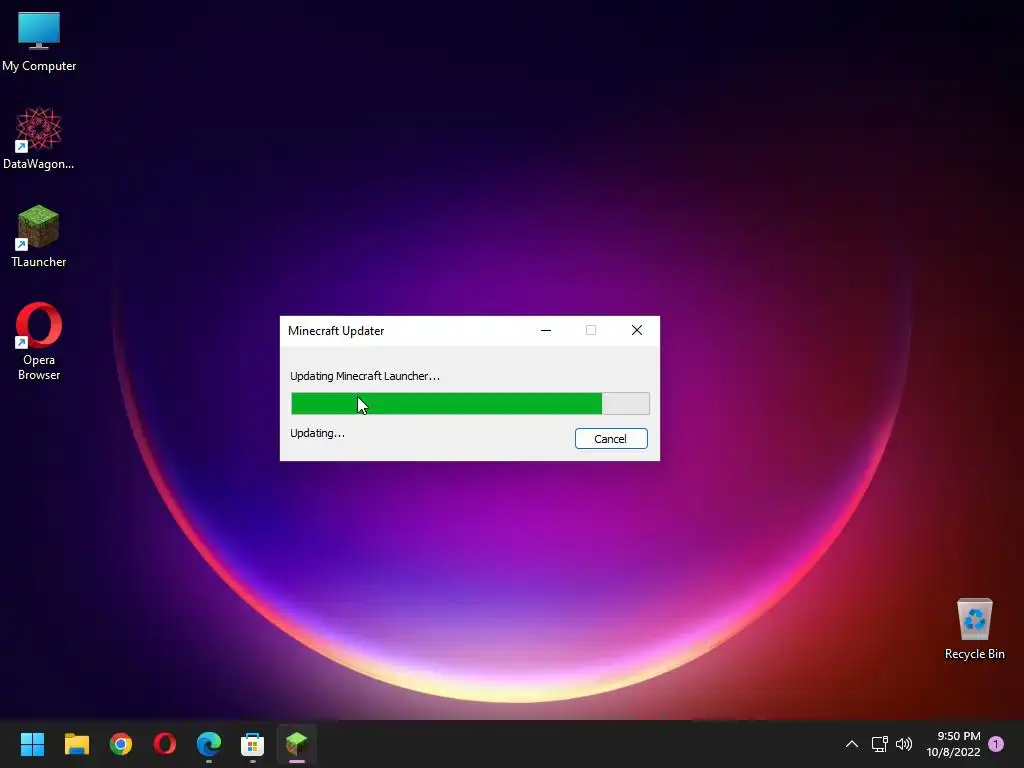Viewport: 1024px width, 768px height.
Task: Open the network status tray icon
Action: point(879,744)
